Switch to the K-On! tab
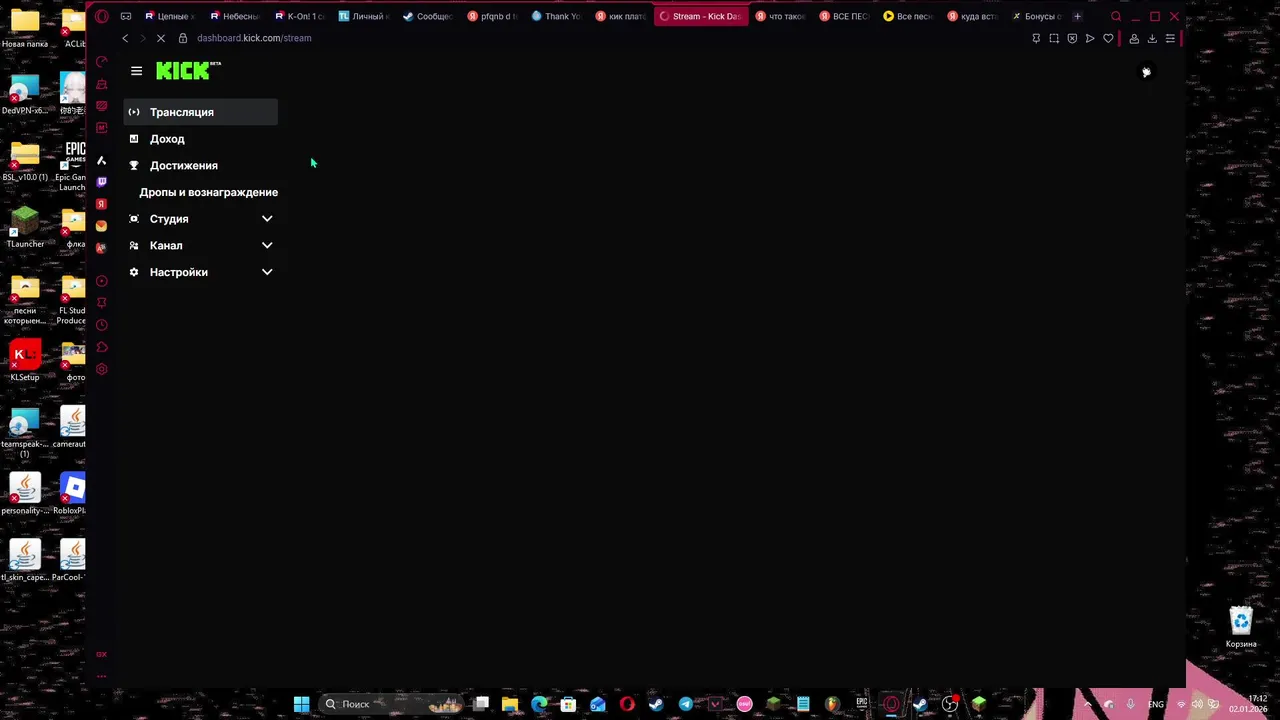1280x720 pixels. pyautogui.click(x=300, y=16)
